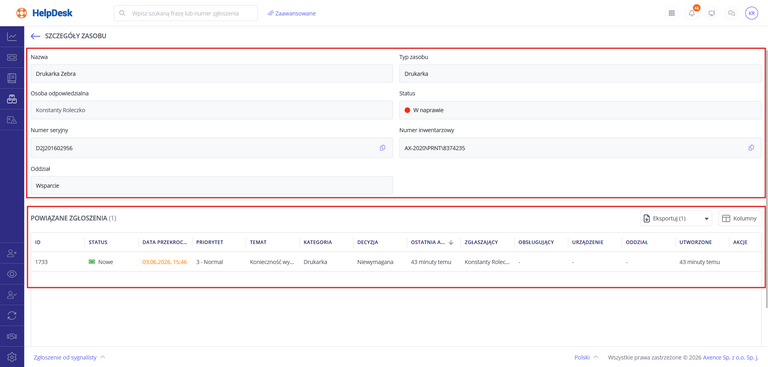Expand Zgłoszenie od sygnalisty menu
This screenshot has height=367, width=768.
[x=69, y=357]
